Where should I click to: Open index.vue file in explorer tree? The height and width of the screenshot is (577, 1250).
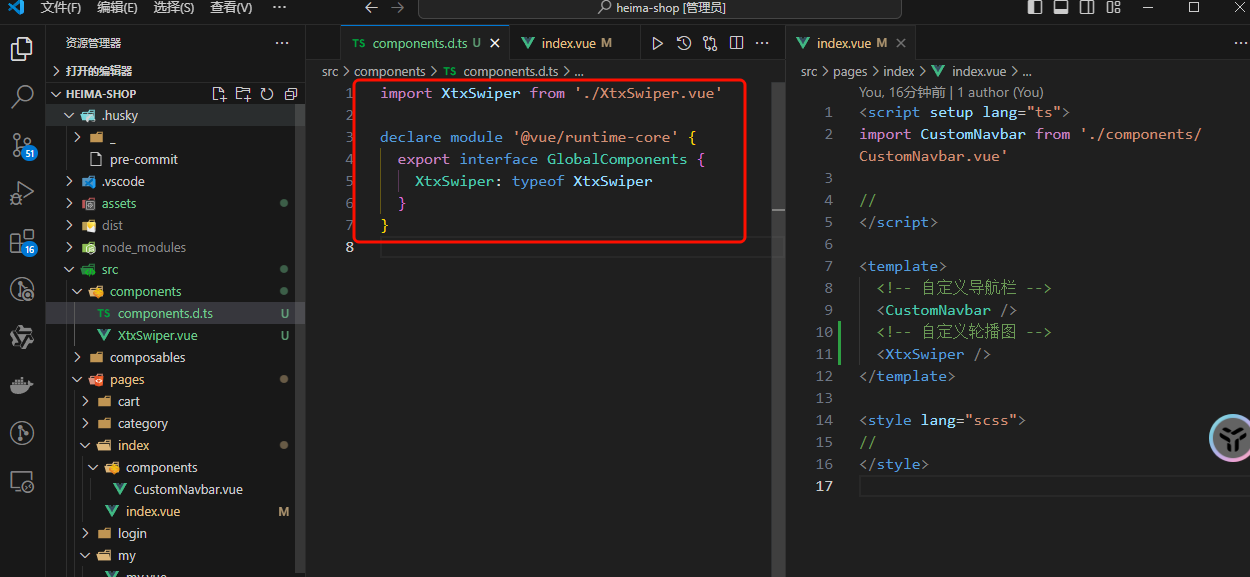pos(175,511)
